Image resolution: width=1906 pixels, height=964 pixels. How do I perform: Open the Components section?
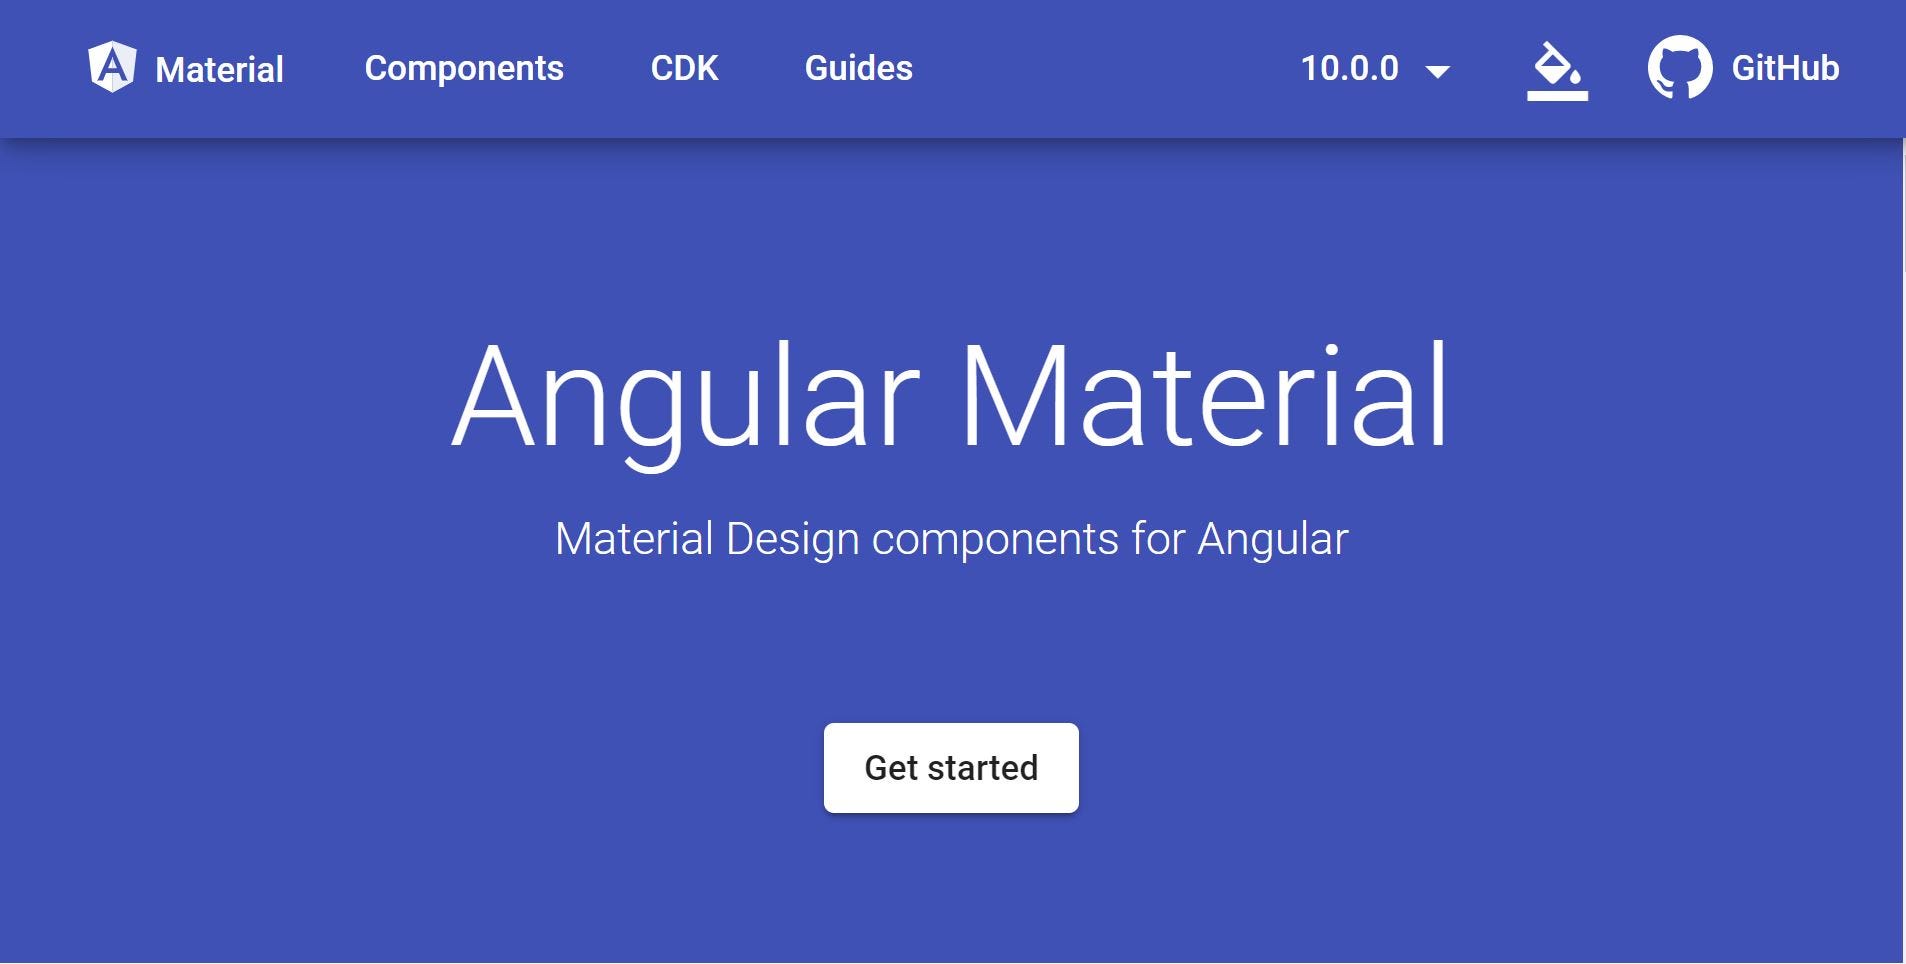[x=464, y=67]
